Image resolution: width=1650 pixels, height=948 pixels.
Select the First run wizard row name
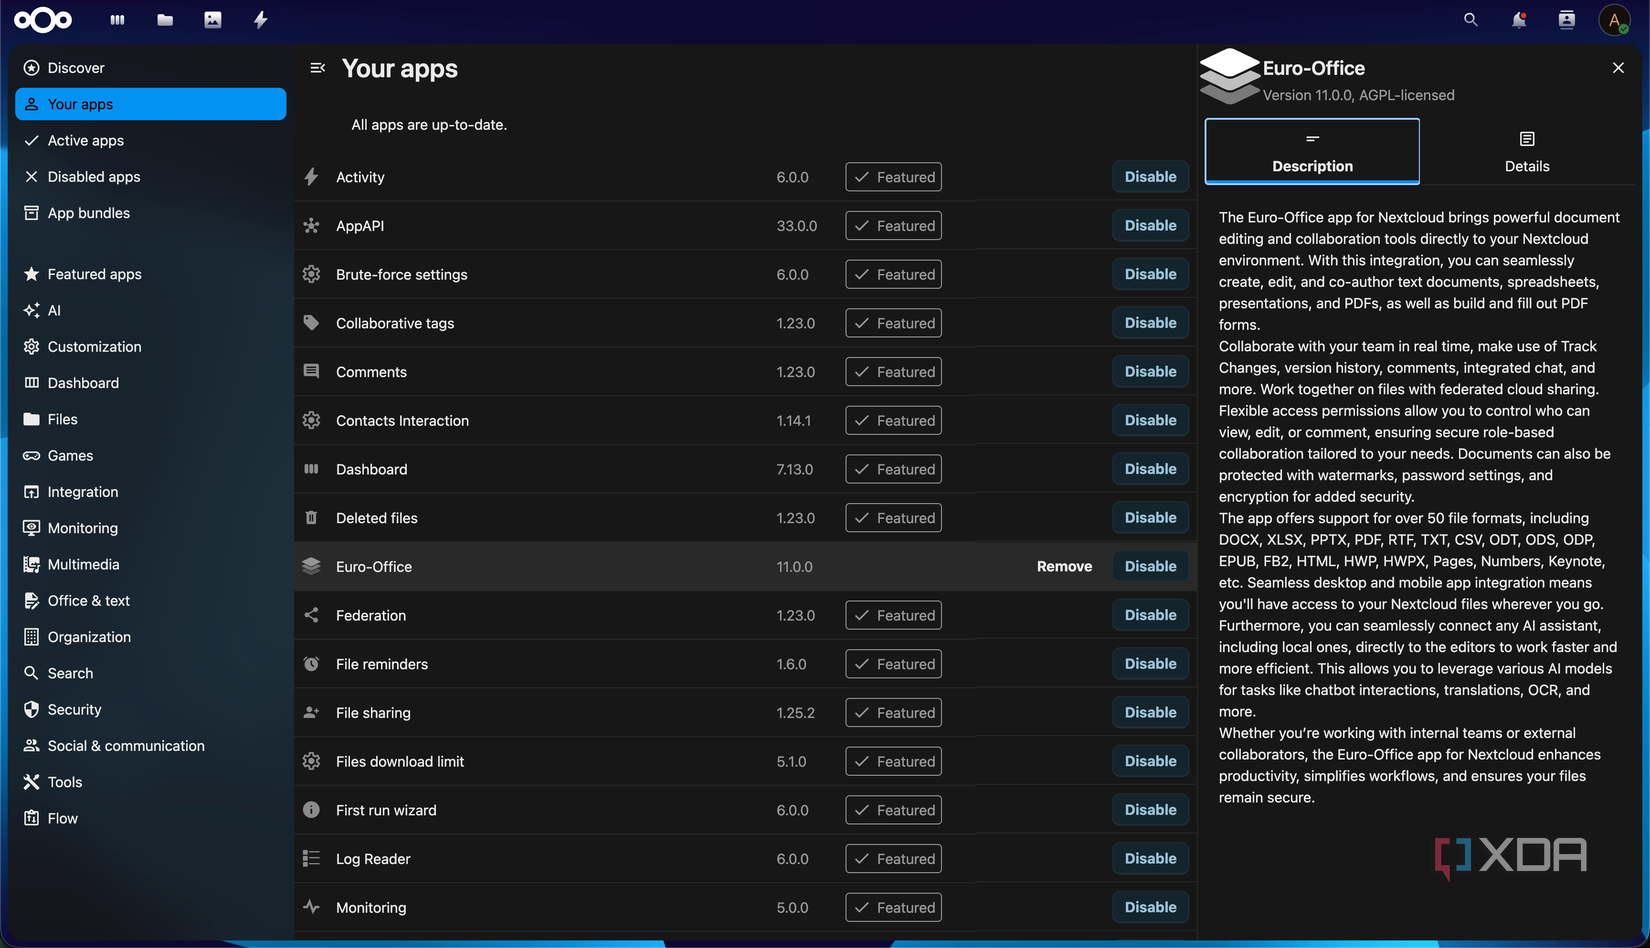(386, 810)
